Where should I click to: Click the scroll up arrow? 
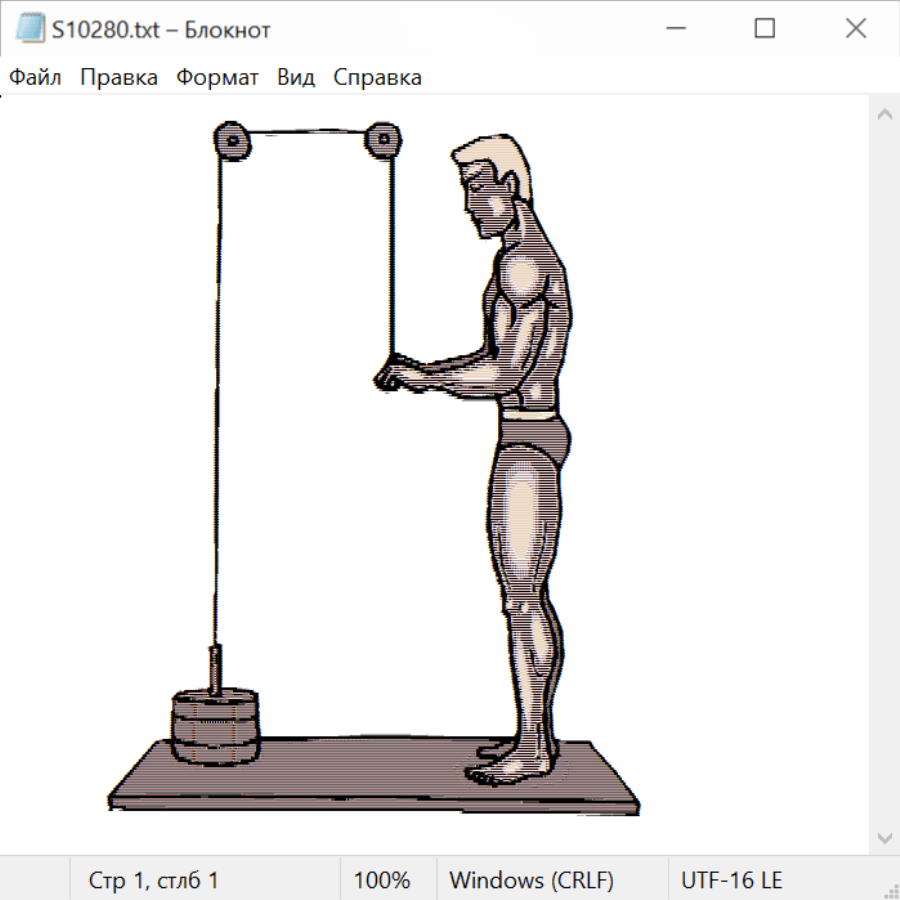click(884, 114)
